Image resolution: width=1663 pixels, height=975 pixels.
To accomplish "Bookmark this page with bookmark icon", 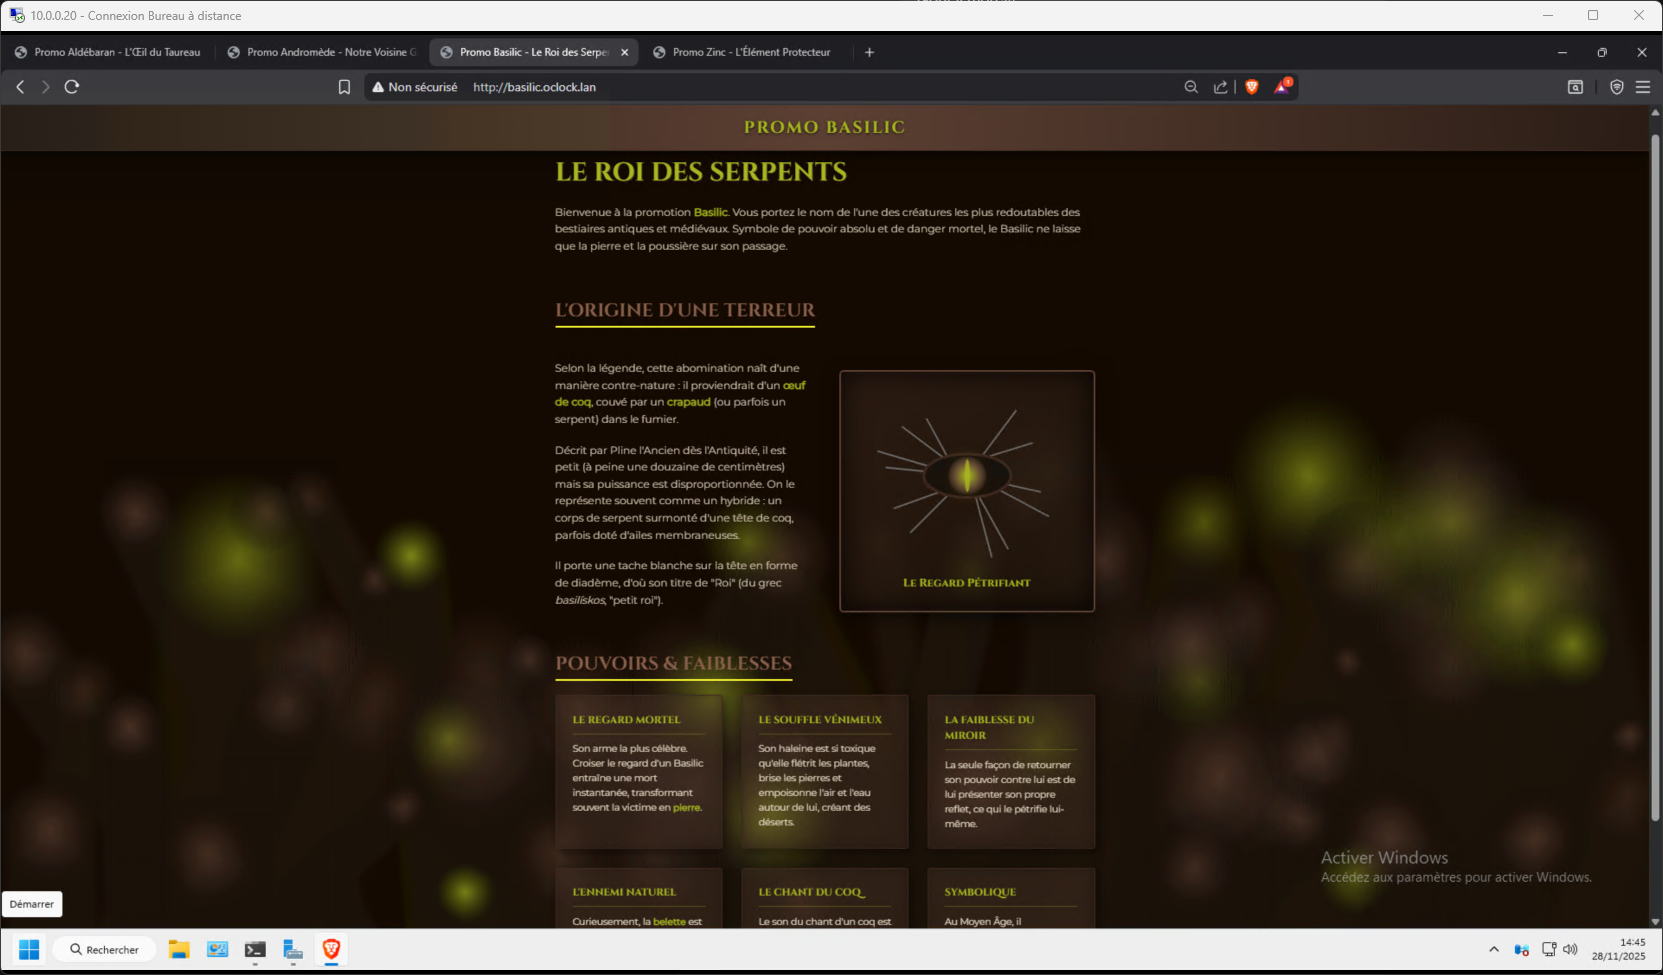I will click(x=344, y=87).
